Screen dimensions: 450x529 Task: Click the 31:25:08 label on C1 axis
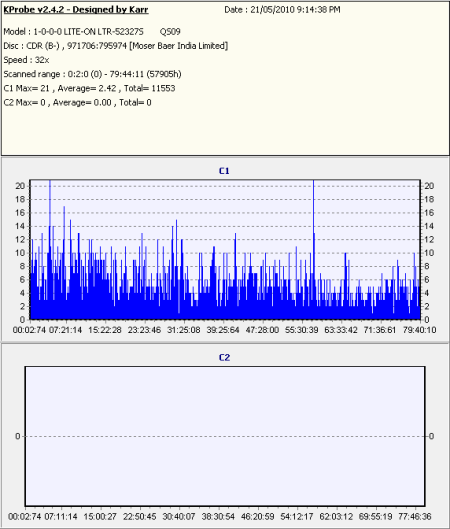(x=184, y=330)
